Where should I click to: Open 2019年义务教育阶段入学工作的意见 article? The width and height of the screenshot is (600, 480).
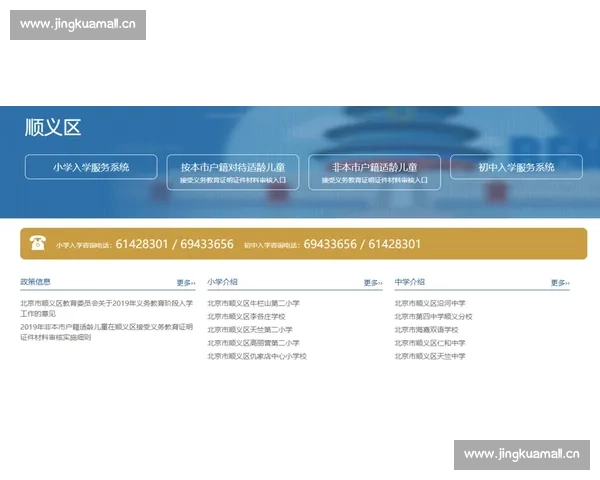pos(106,308)
